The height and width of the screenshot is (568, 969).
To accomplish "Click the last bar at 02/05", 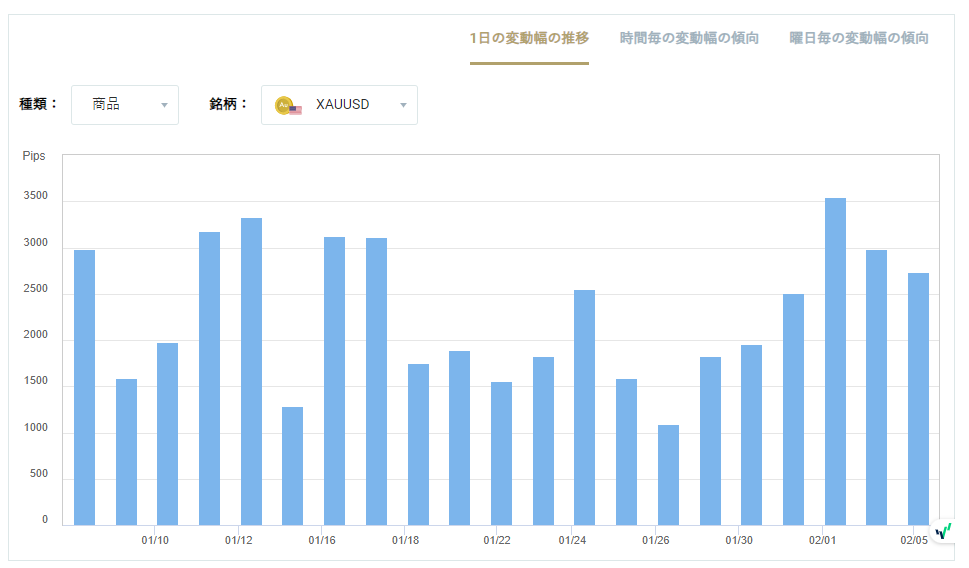I will pyautogui.click(x=918, y=399).
